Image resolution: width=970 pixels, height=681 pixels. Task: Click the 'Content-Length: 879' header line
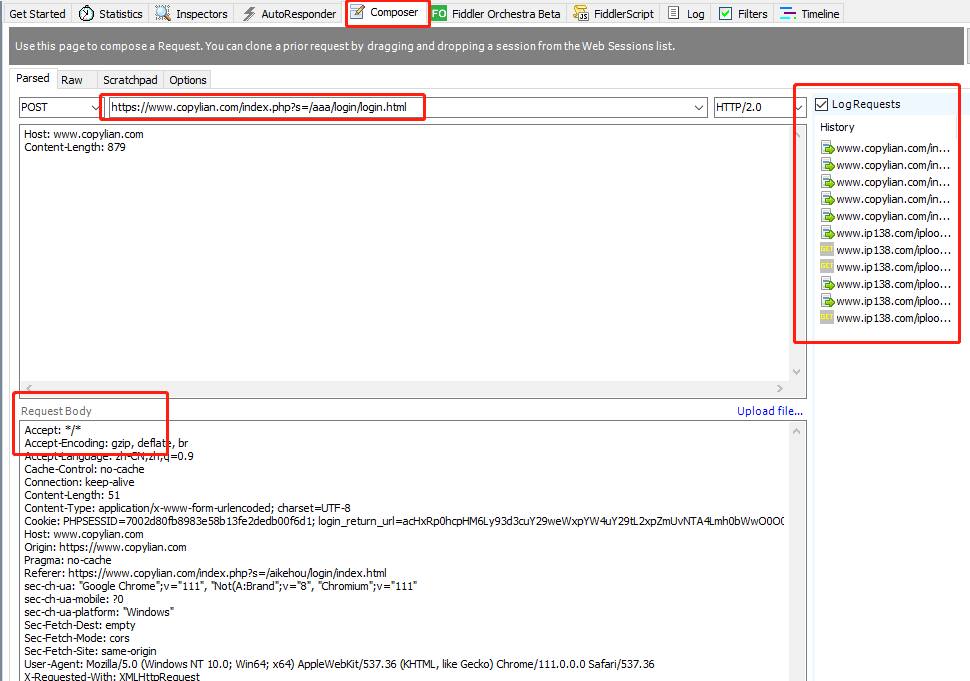pos(75,147)
